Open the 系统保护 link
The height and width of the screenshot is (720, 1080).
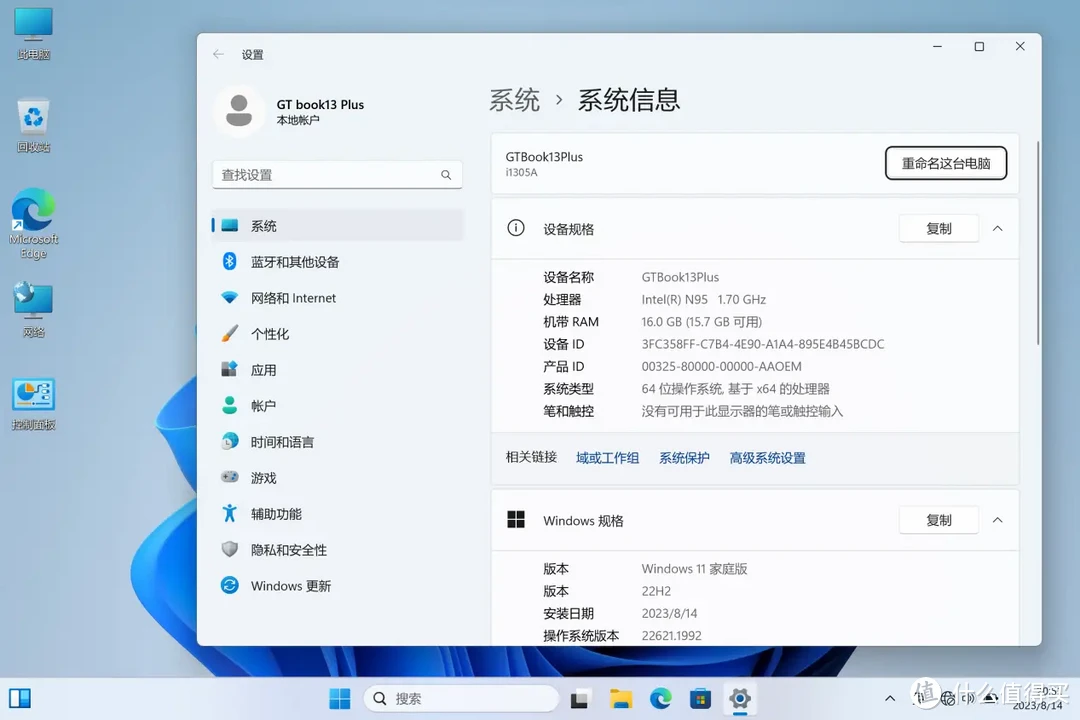pos(684,458)
